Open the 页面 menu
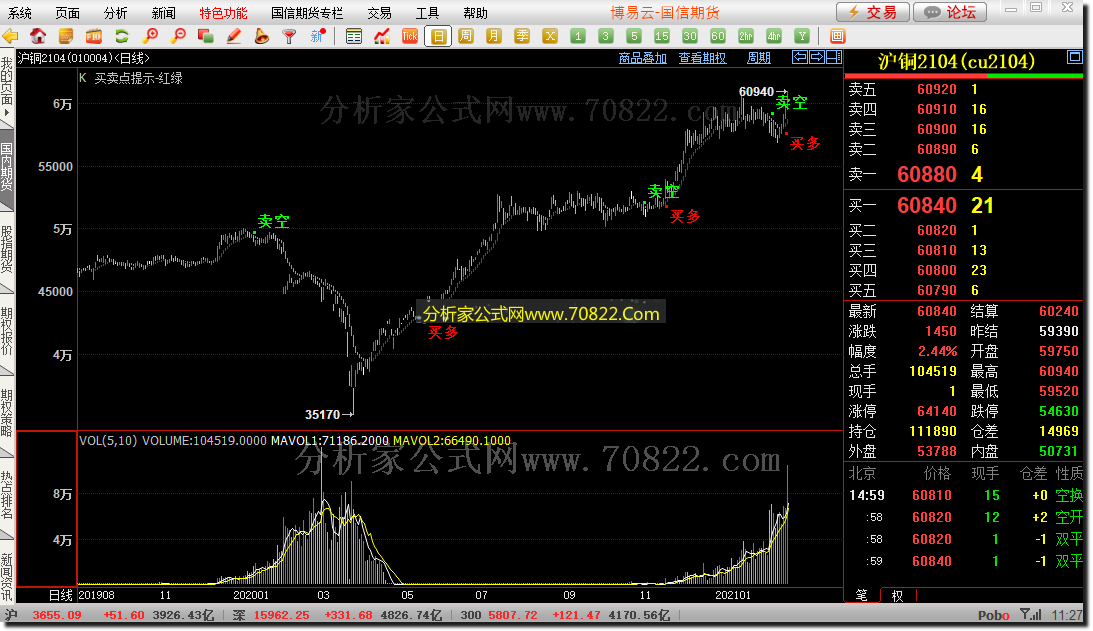The width and height of the screenshot is (1093, 631). click(68, 13)
